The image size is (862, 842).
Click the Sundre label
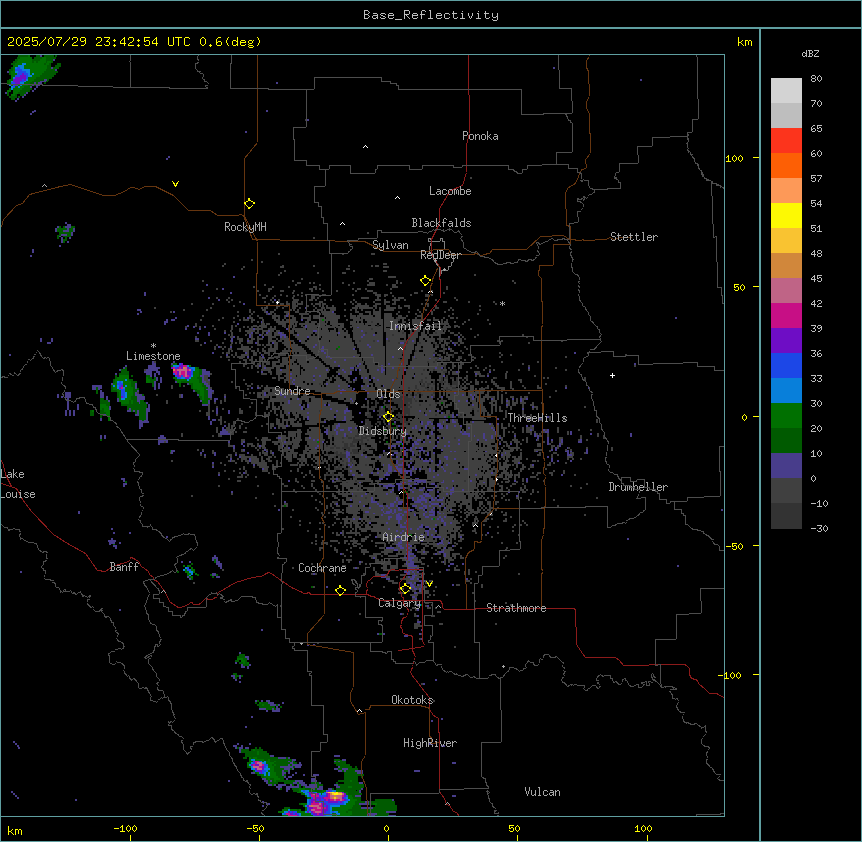point(292,391)
